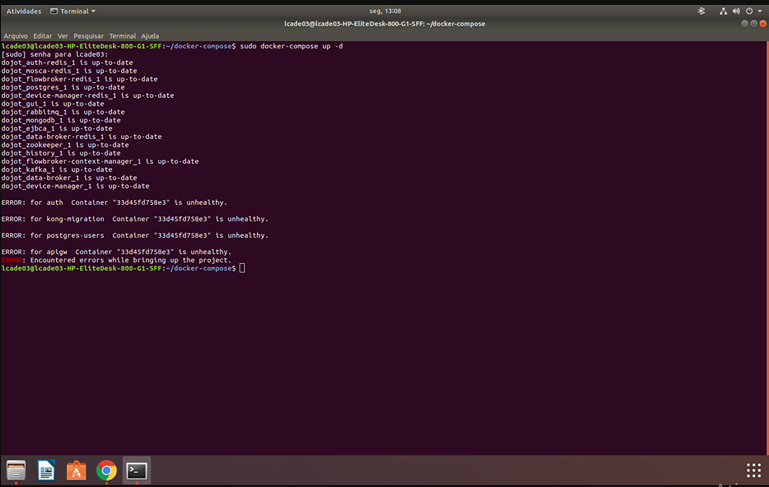
Task: Click the 'sudo docker-compose up -d' command text
Action: 291,46
